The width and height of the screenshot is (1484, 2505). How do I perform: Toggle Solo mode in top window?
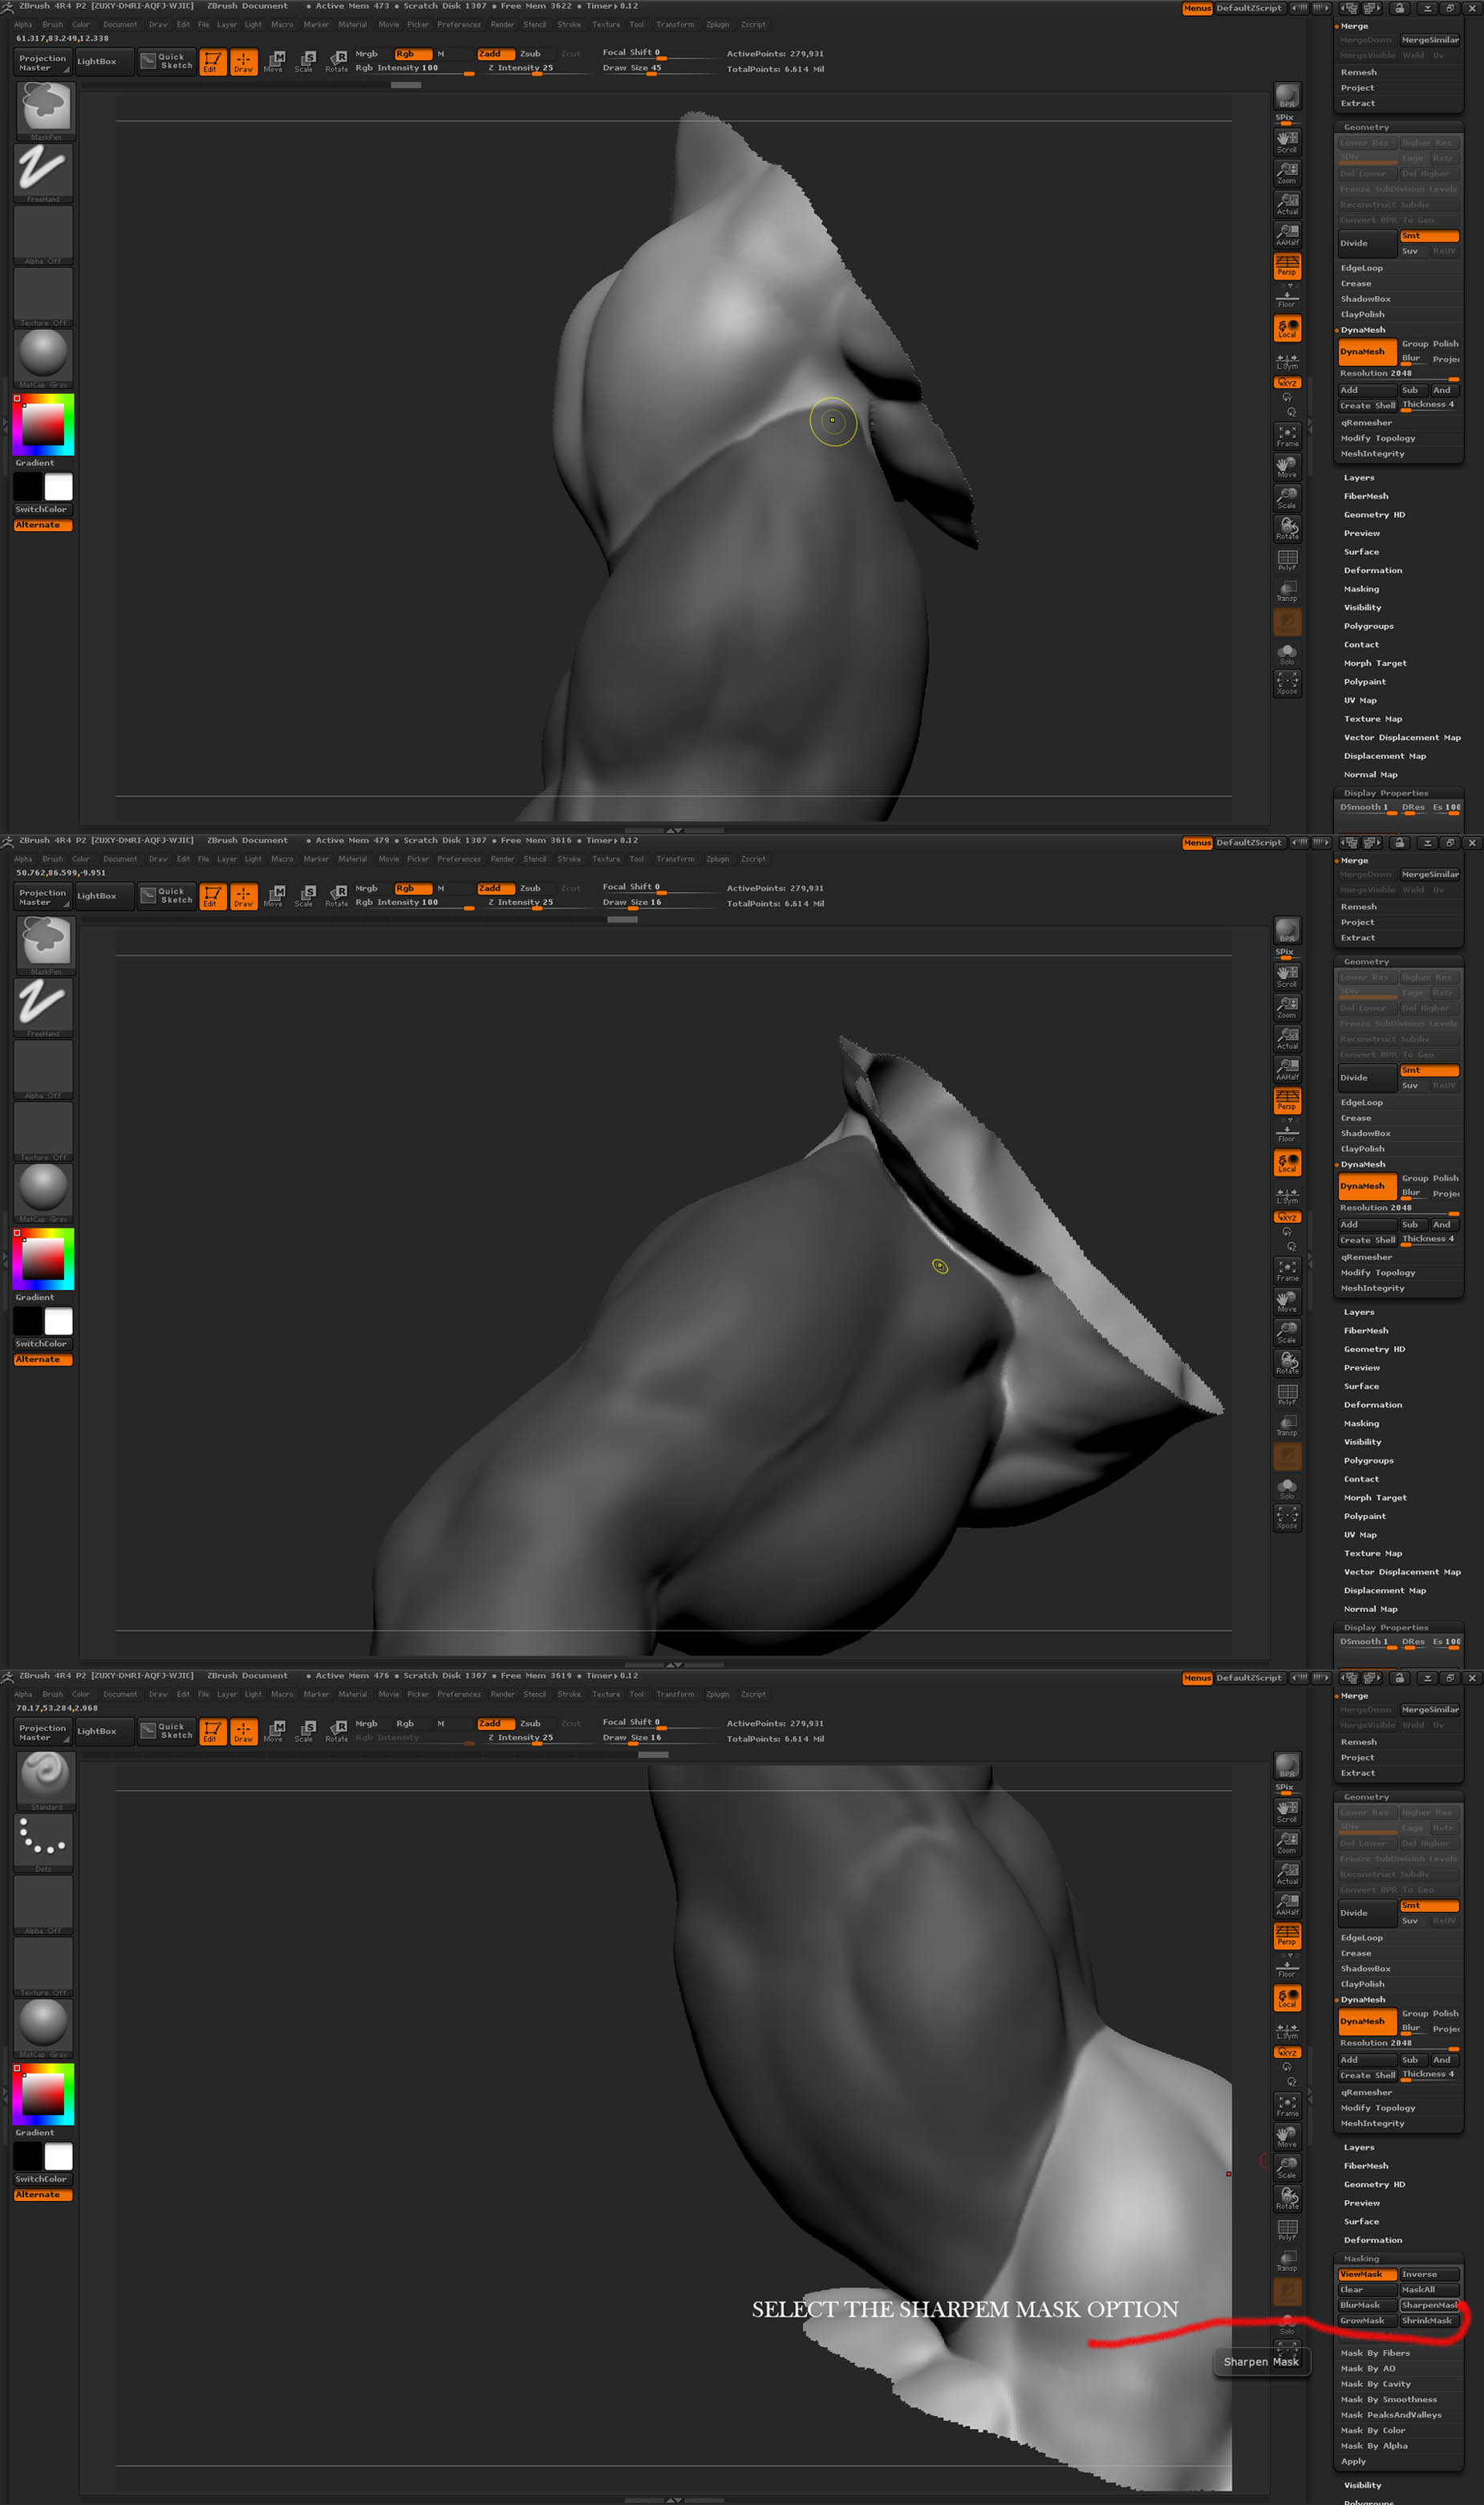(1287, 653)
